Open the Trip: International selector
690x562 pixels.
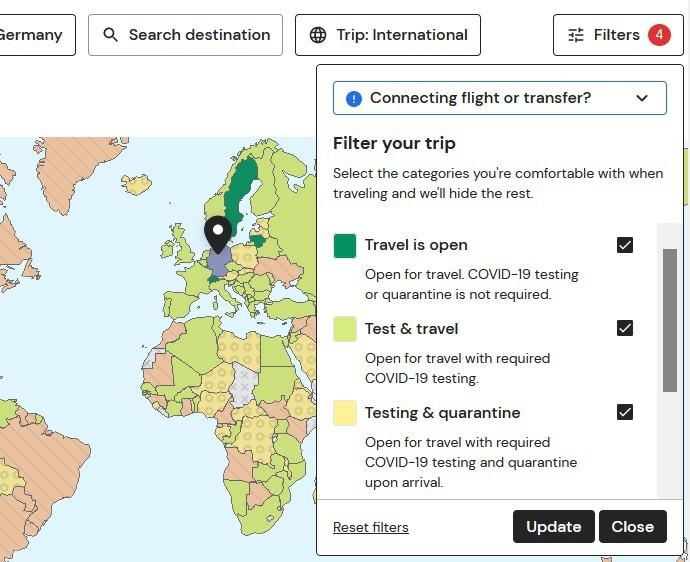click(x=388, y=35)
